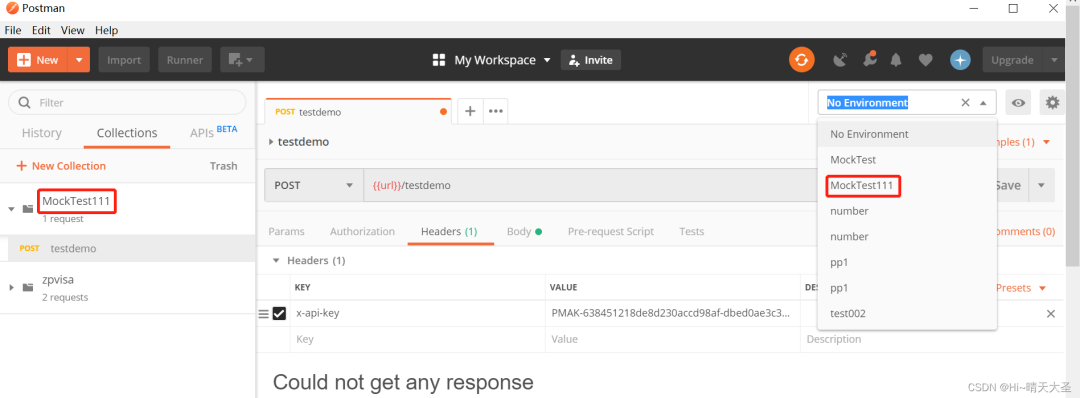Open the Save options dropdown arrow
Image resolution: width=1080 pixels, height=398 pixels.
point(1041,185)
